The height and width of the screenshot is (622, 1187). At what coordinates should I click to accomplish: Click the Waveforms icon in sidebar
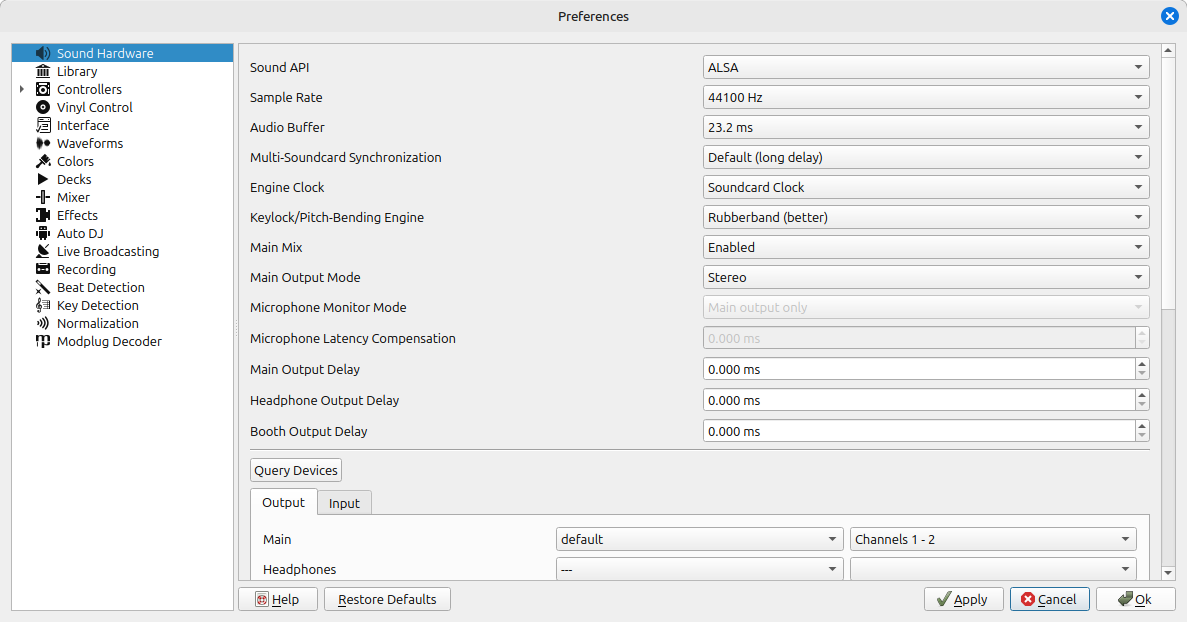point(43,144)
